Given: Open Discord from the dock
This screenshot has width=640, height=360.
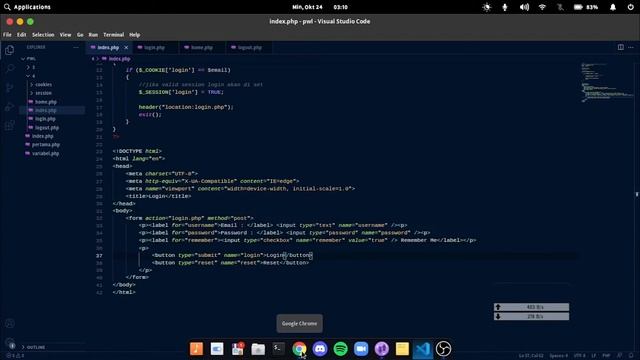Looking at the screenshot, I should (320, 349).
